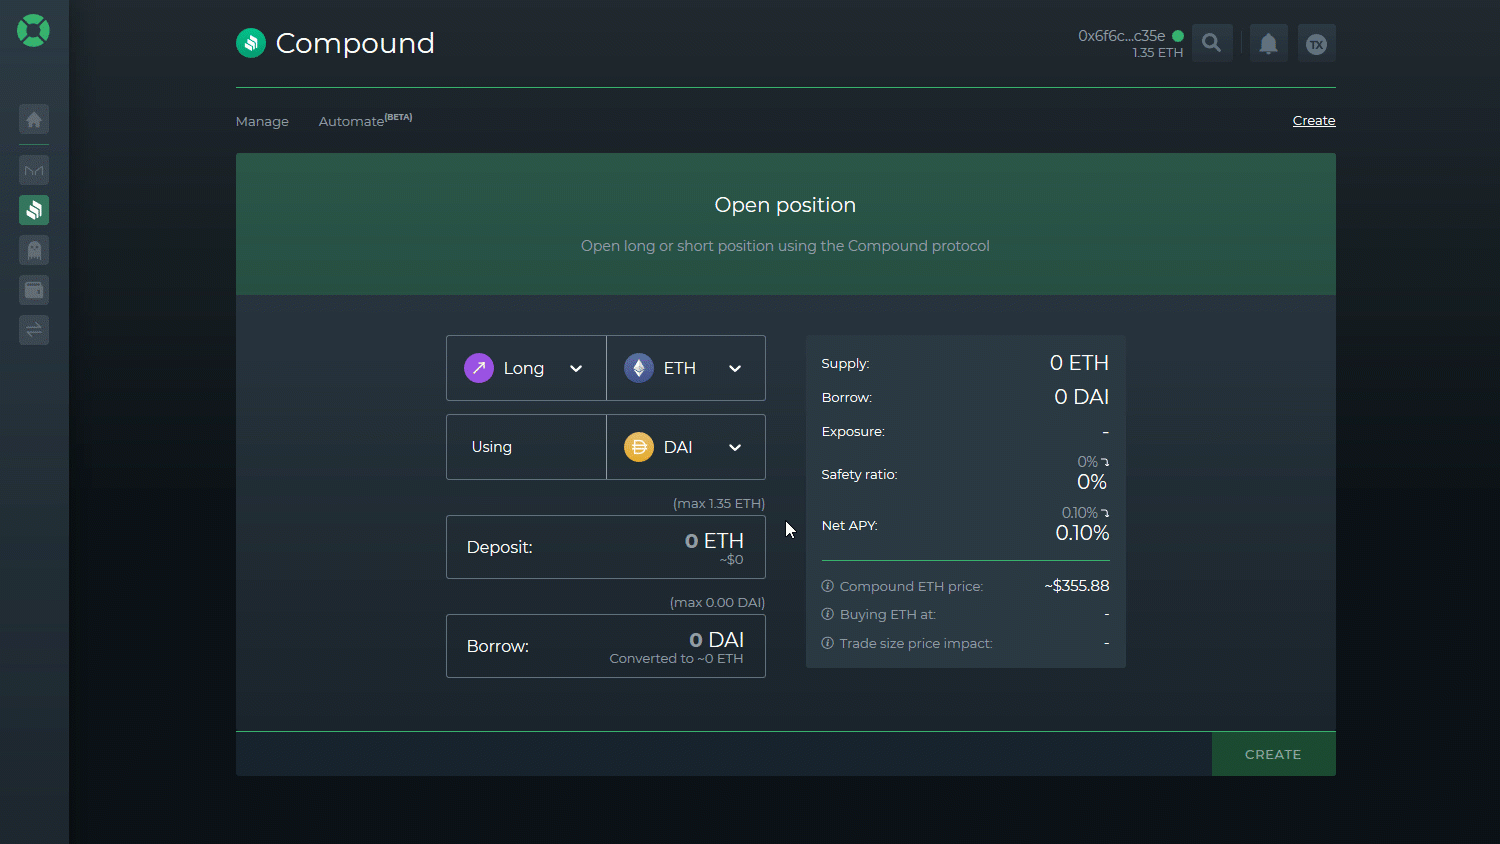The height and width of the screenshot is (844, 1500).
Task: Click the description text about the Compound protocol
Action: pyautogui.click(x=785, y=246)
